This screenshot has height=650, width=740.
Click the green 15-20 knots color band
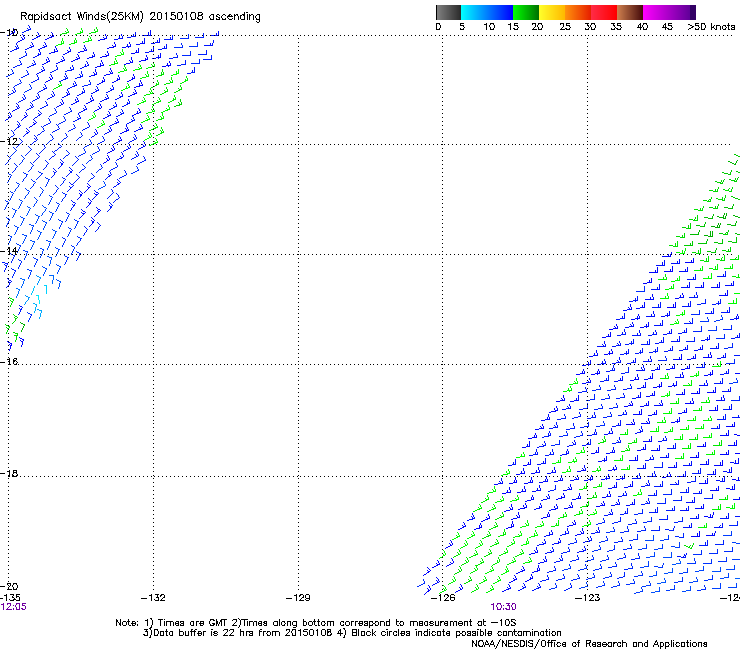[x=526, y=12]
